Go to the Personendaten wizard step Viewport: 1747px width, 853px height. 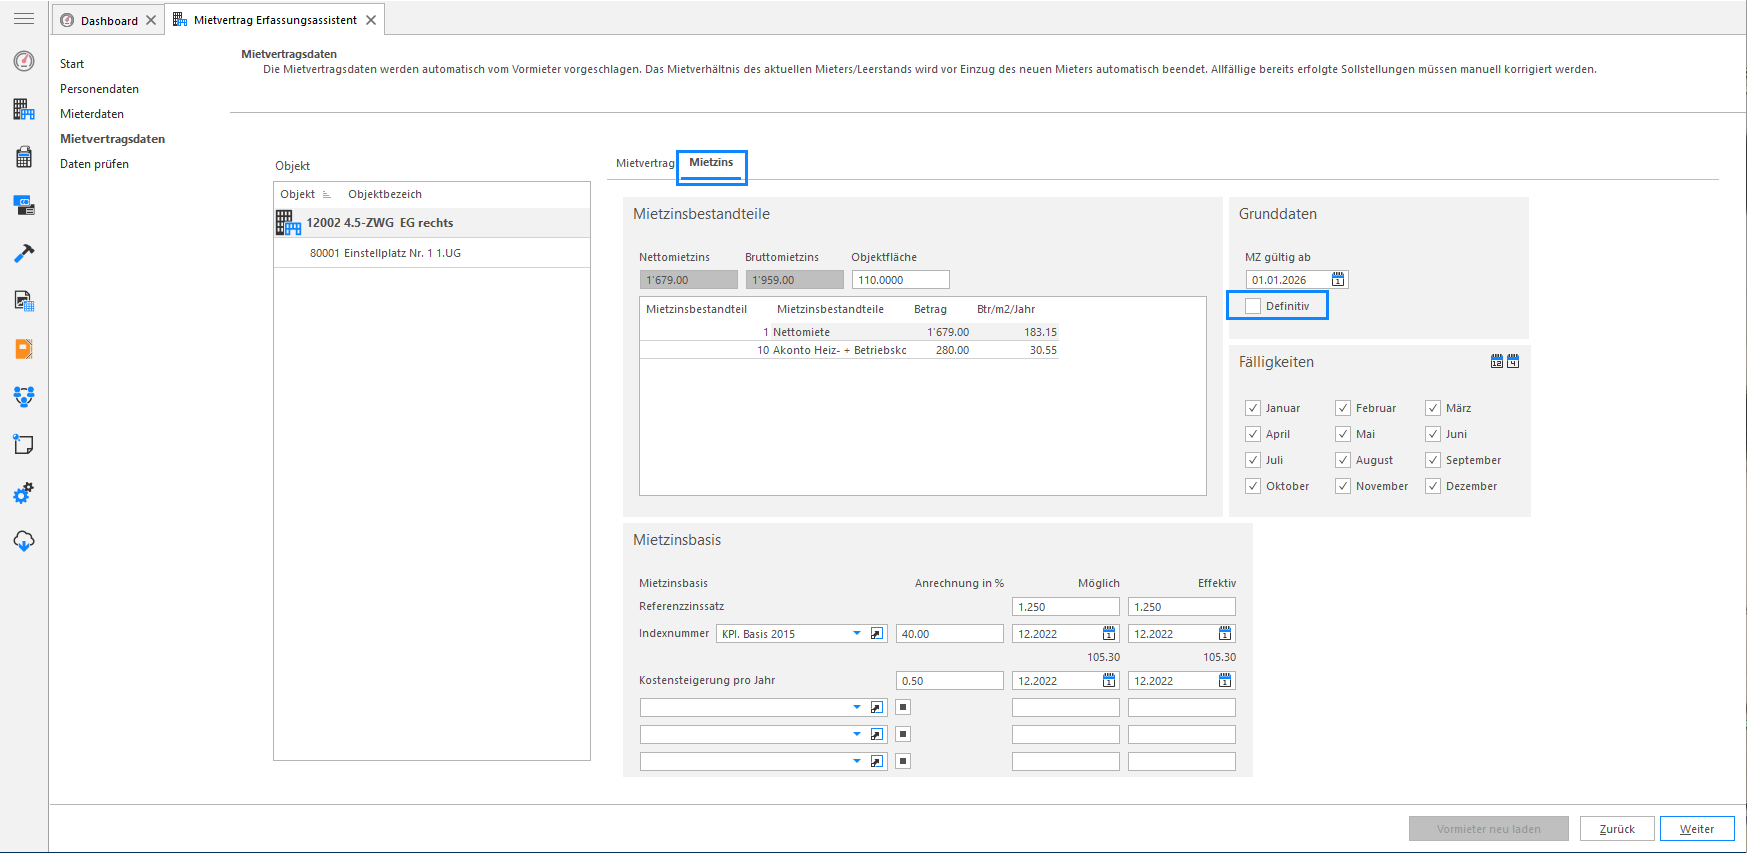click(99, 89)
